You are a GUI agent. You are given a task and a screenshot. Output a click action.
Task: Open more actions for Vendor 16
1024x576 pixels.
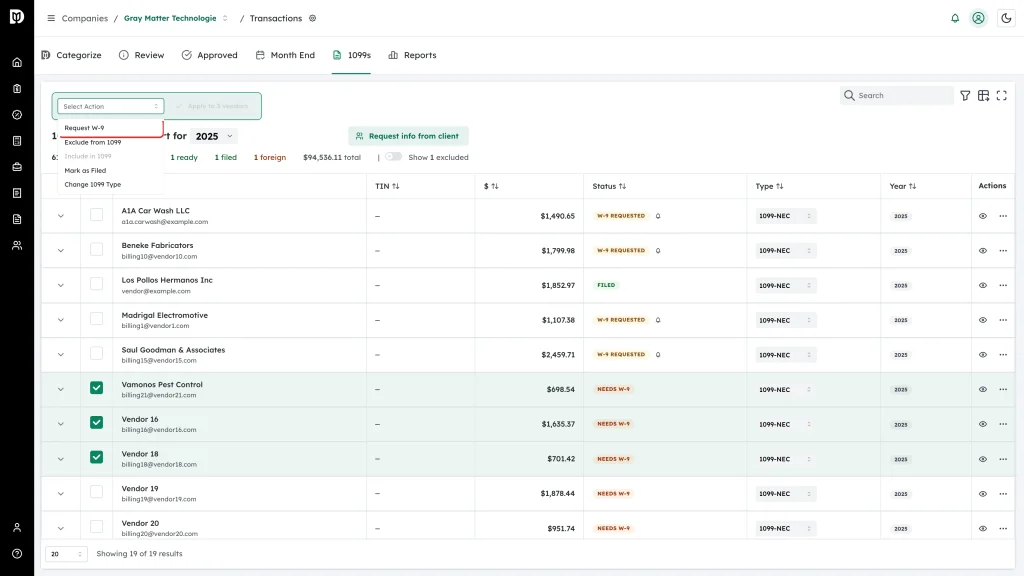[x=1003, y=424]
